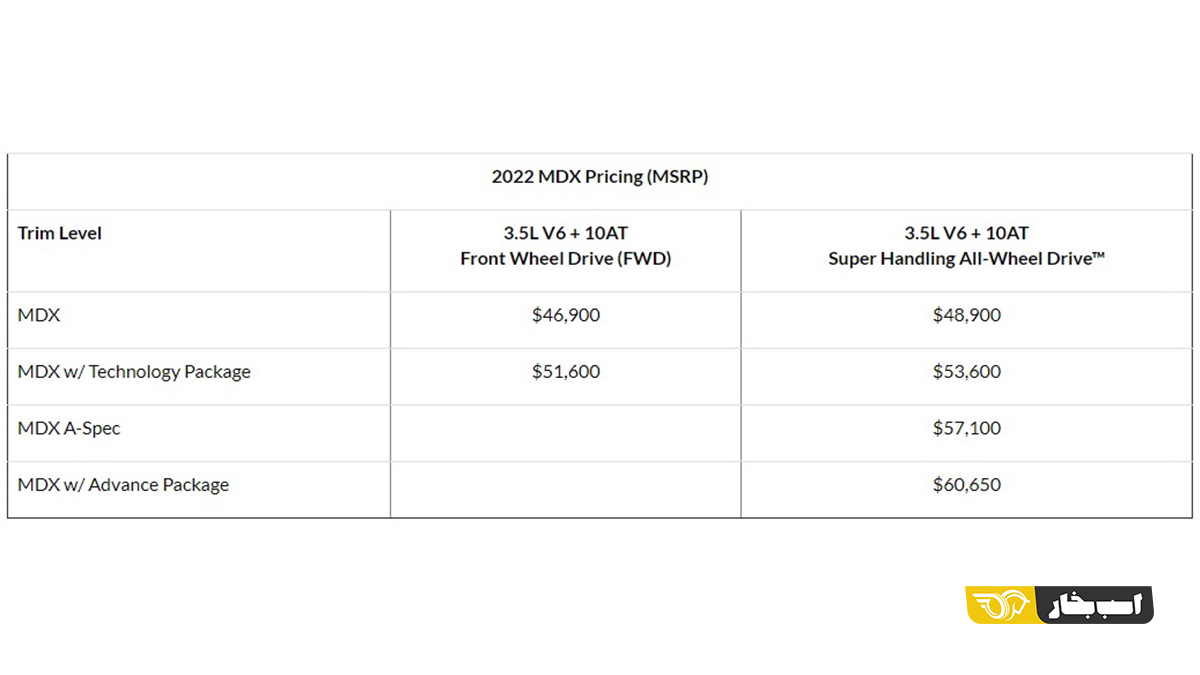The image size is (1200, 675).
Task: Click the Super Handling All-Wheel Drive header
Action: pos(966,258)
